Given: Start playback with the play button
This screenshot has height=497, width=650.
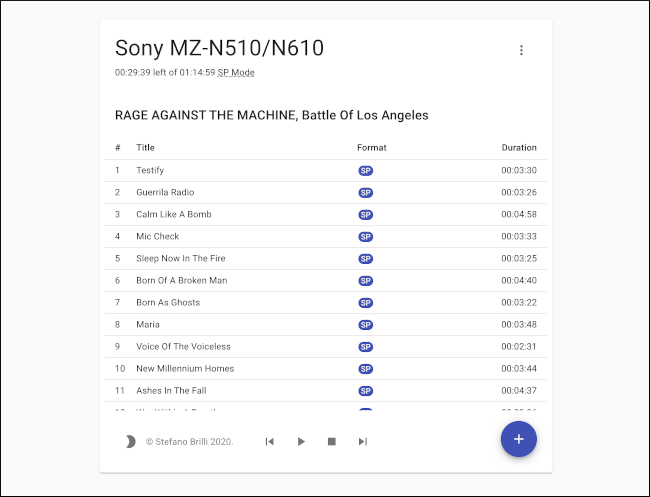Looking at the screenshot, I should point(301,442).
